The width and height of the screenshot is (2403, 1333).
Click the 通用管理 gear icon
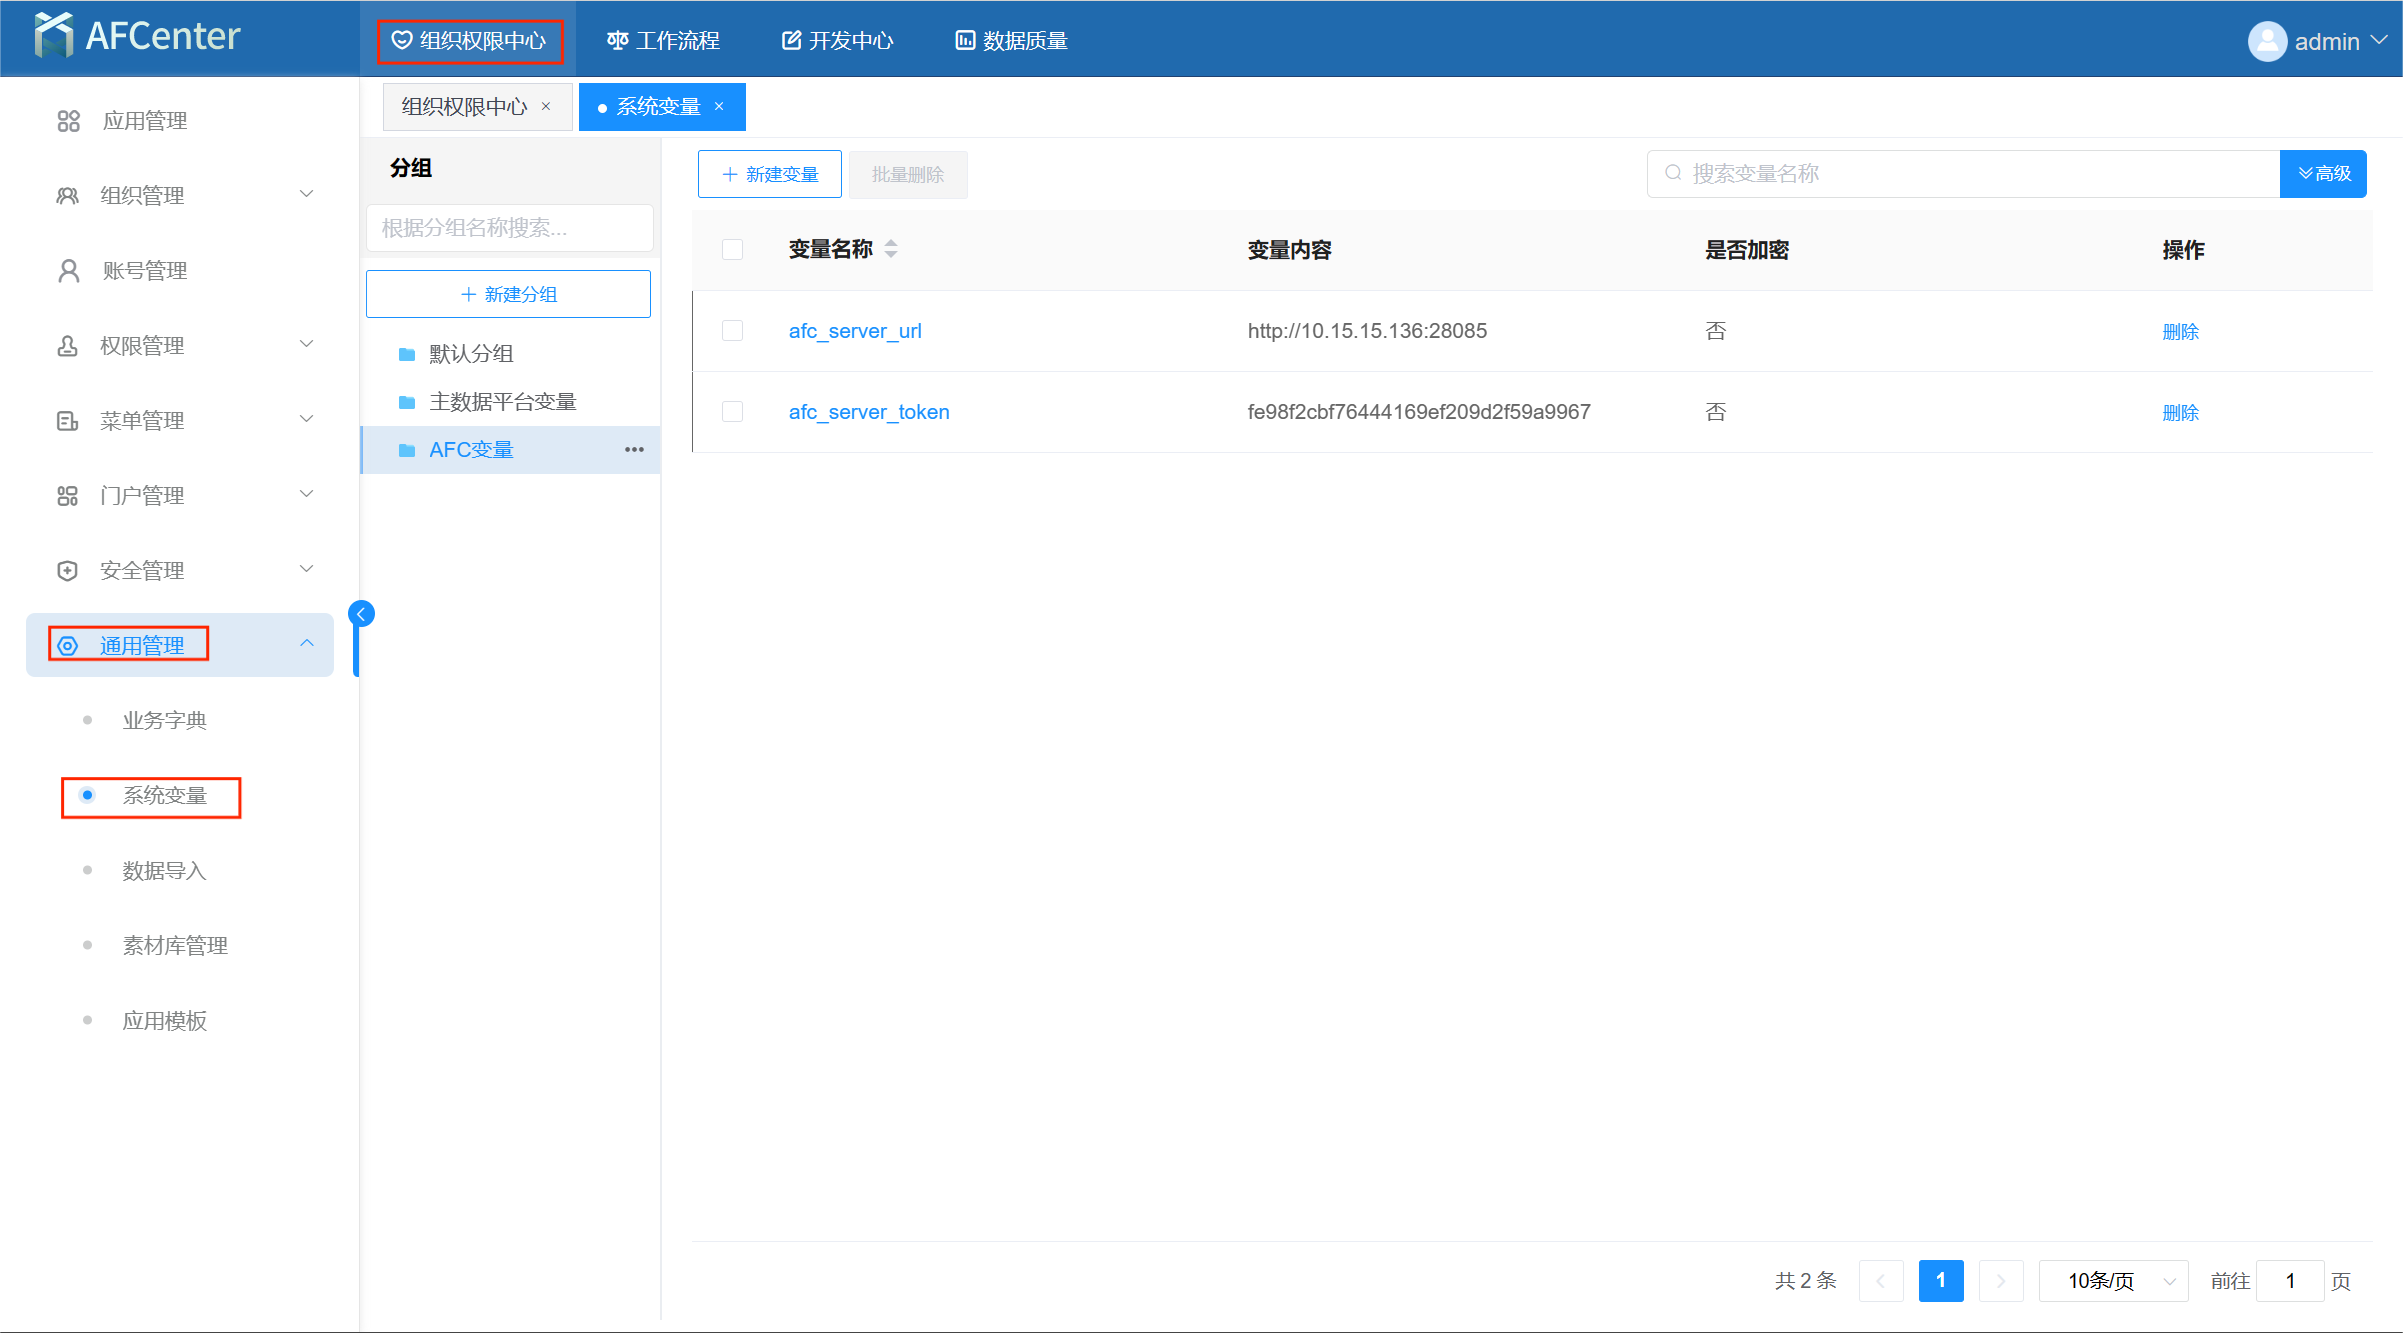(x=67, y=646)
